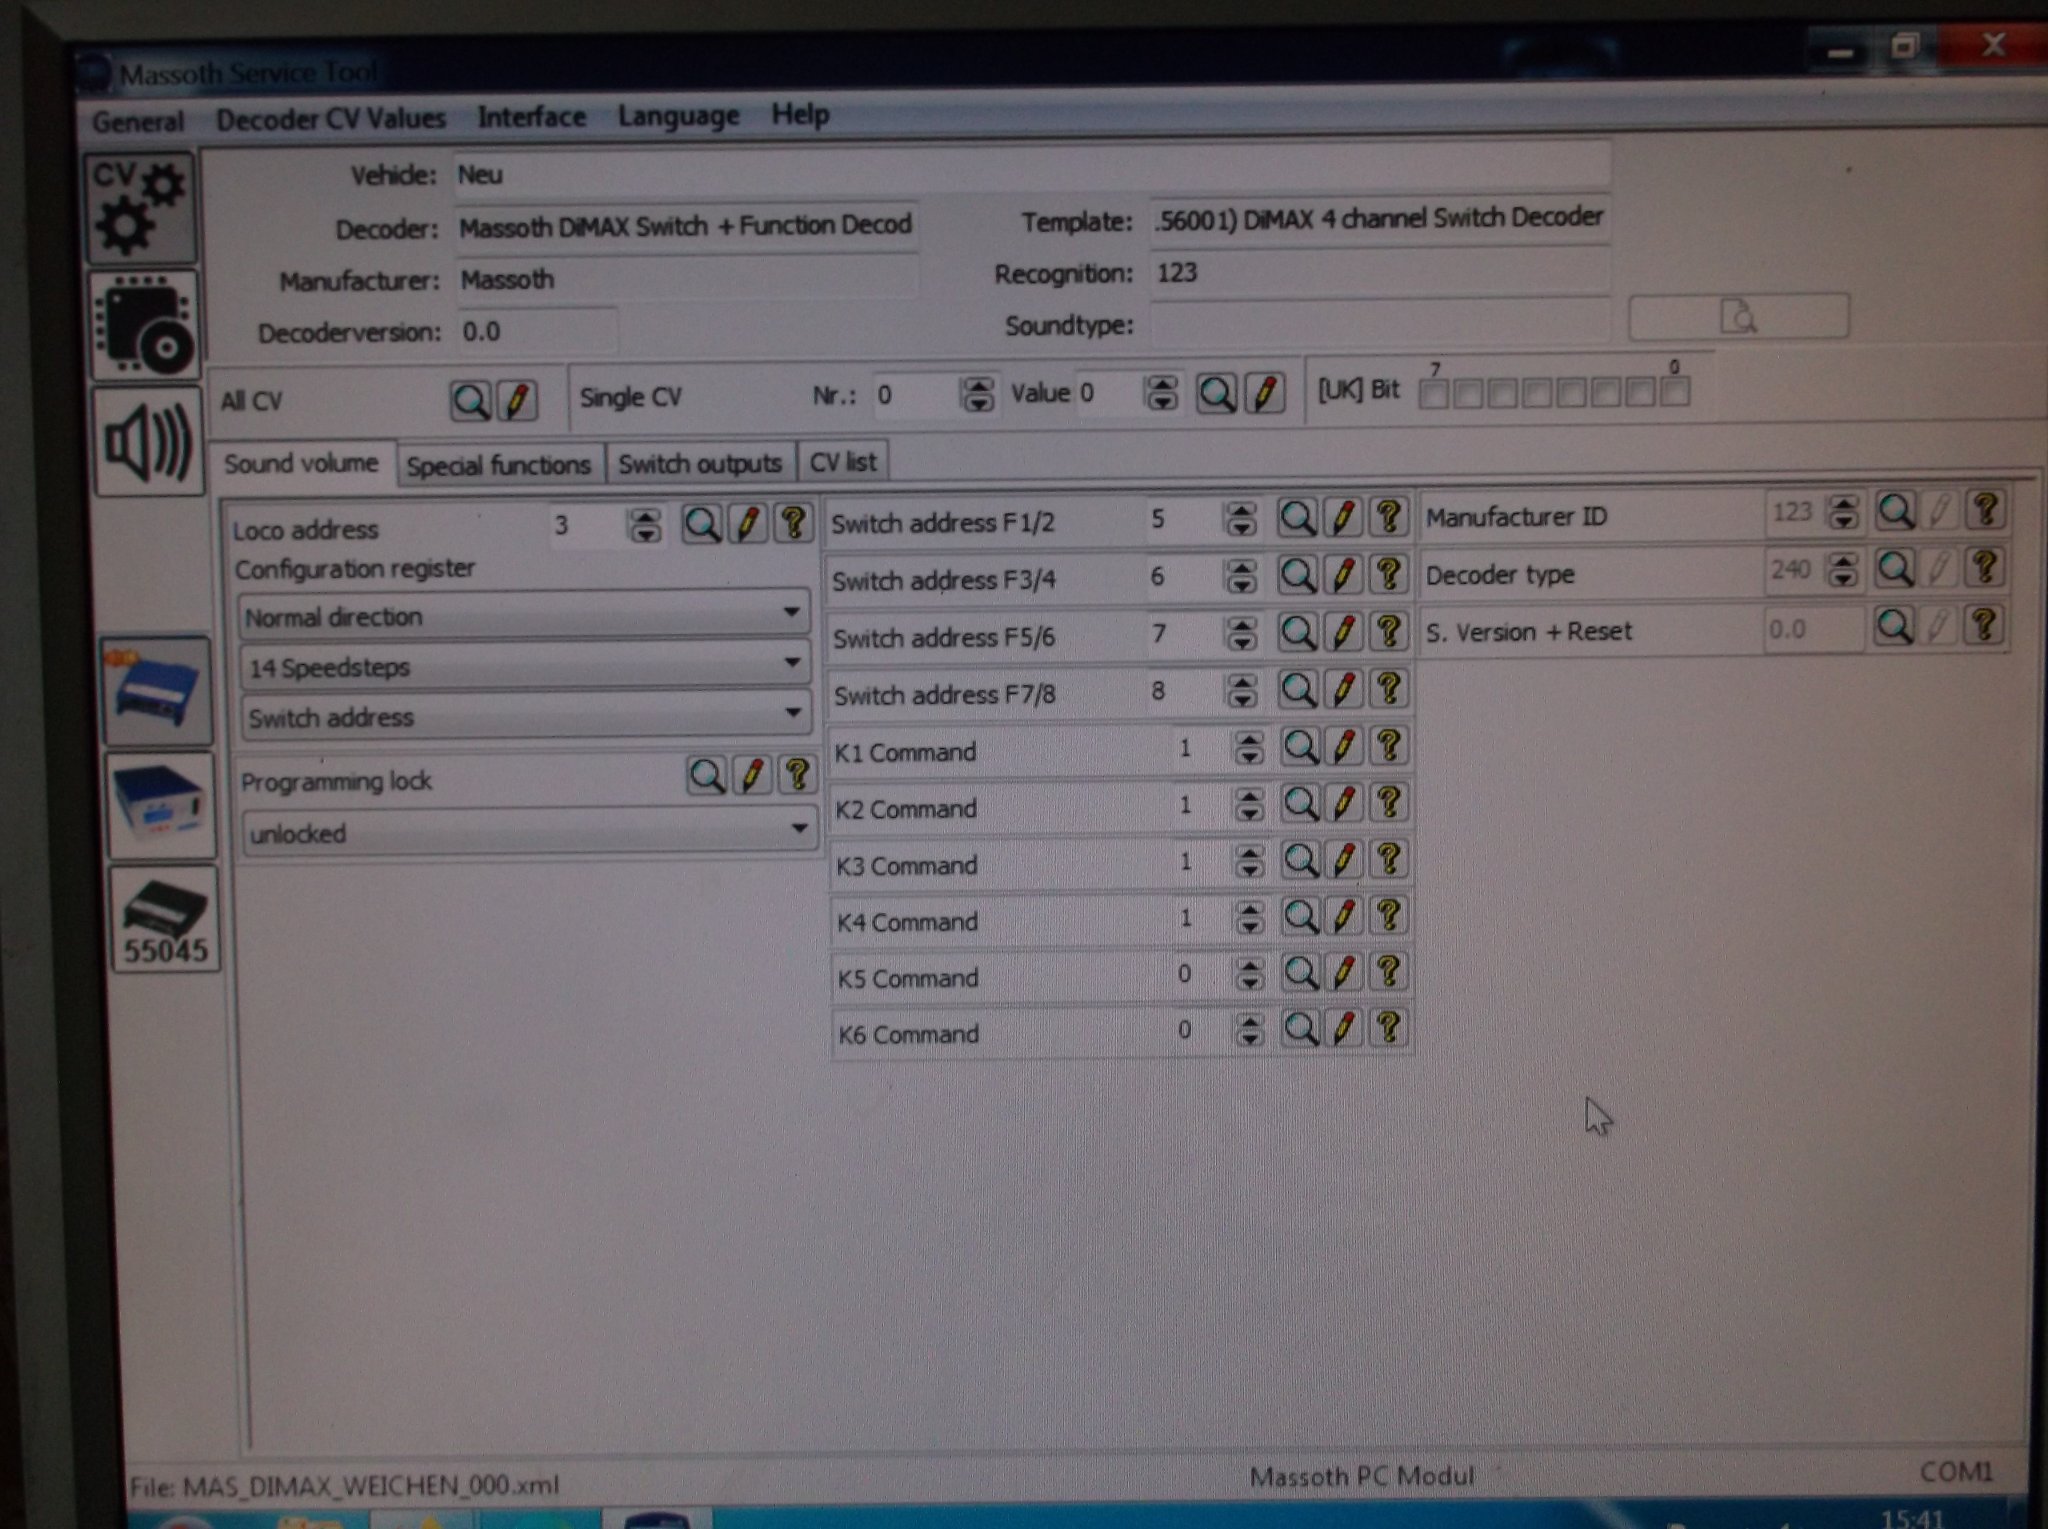Open the CV settings gears panel
2048x1529 pixels.
140,209
